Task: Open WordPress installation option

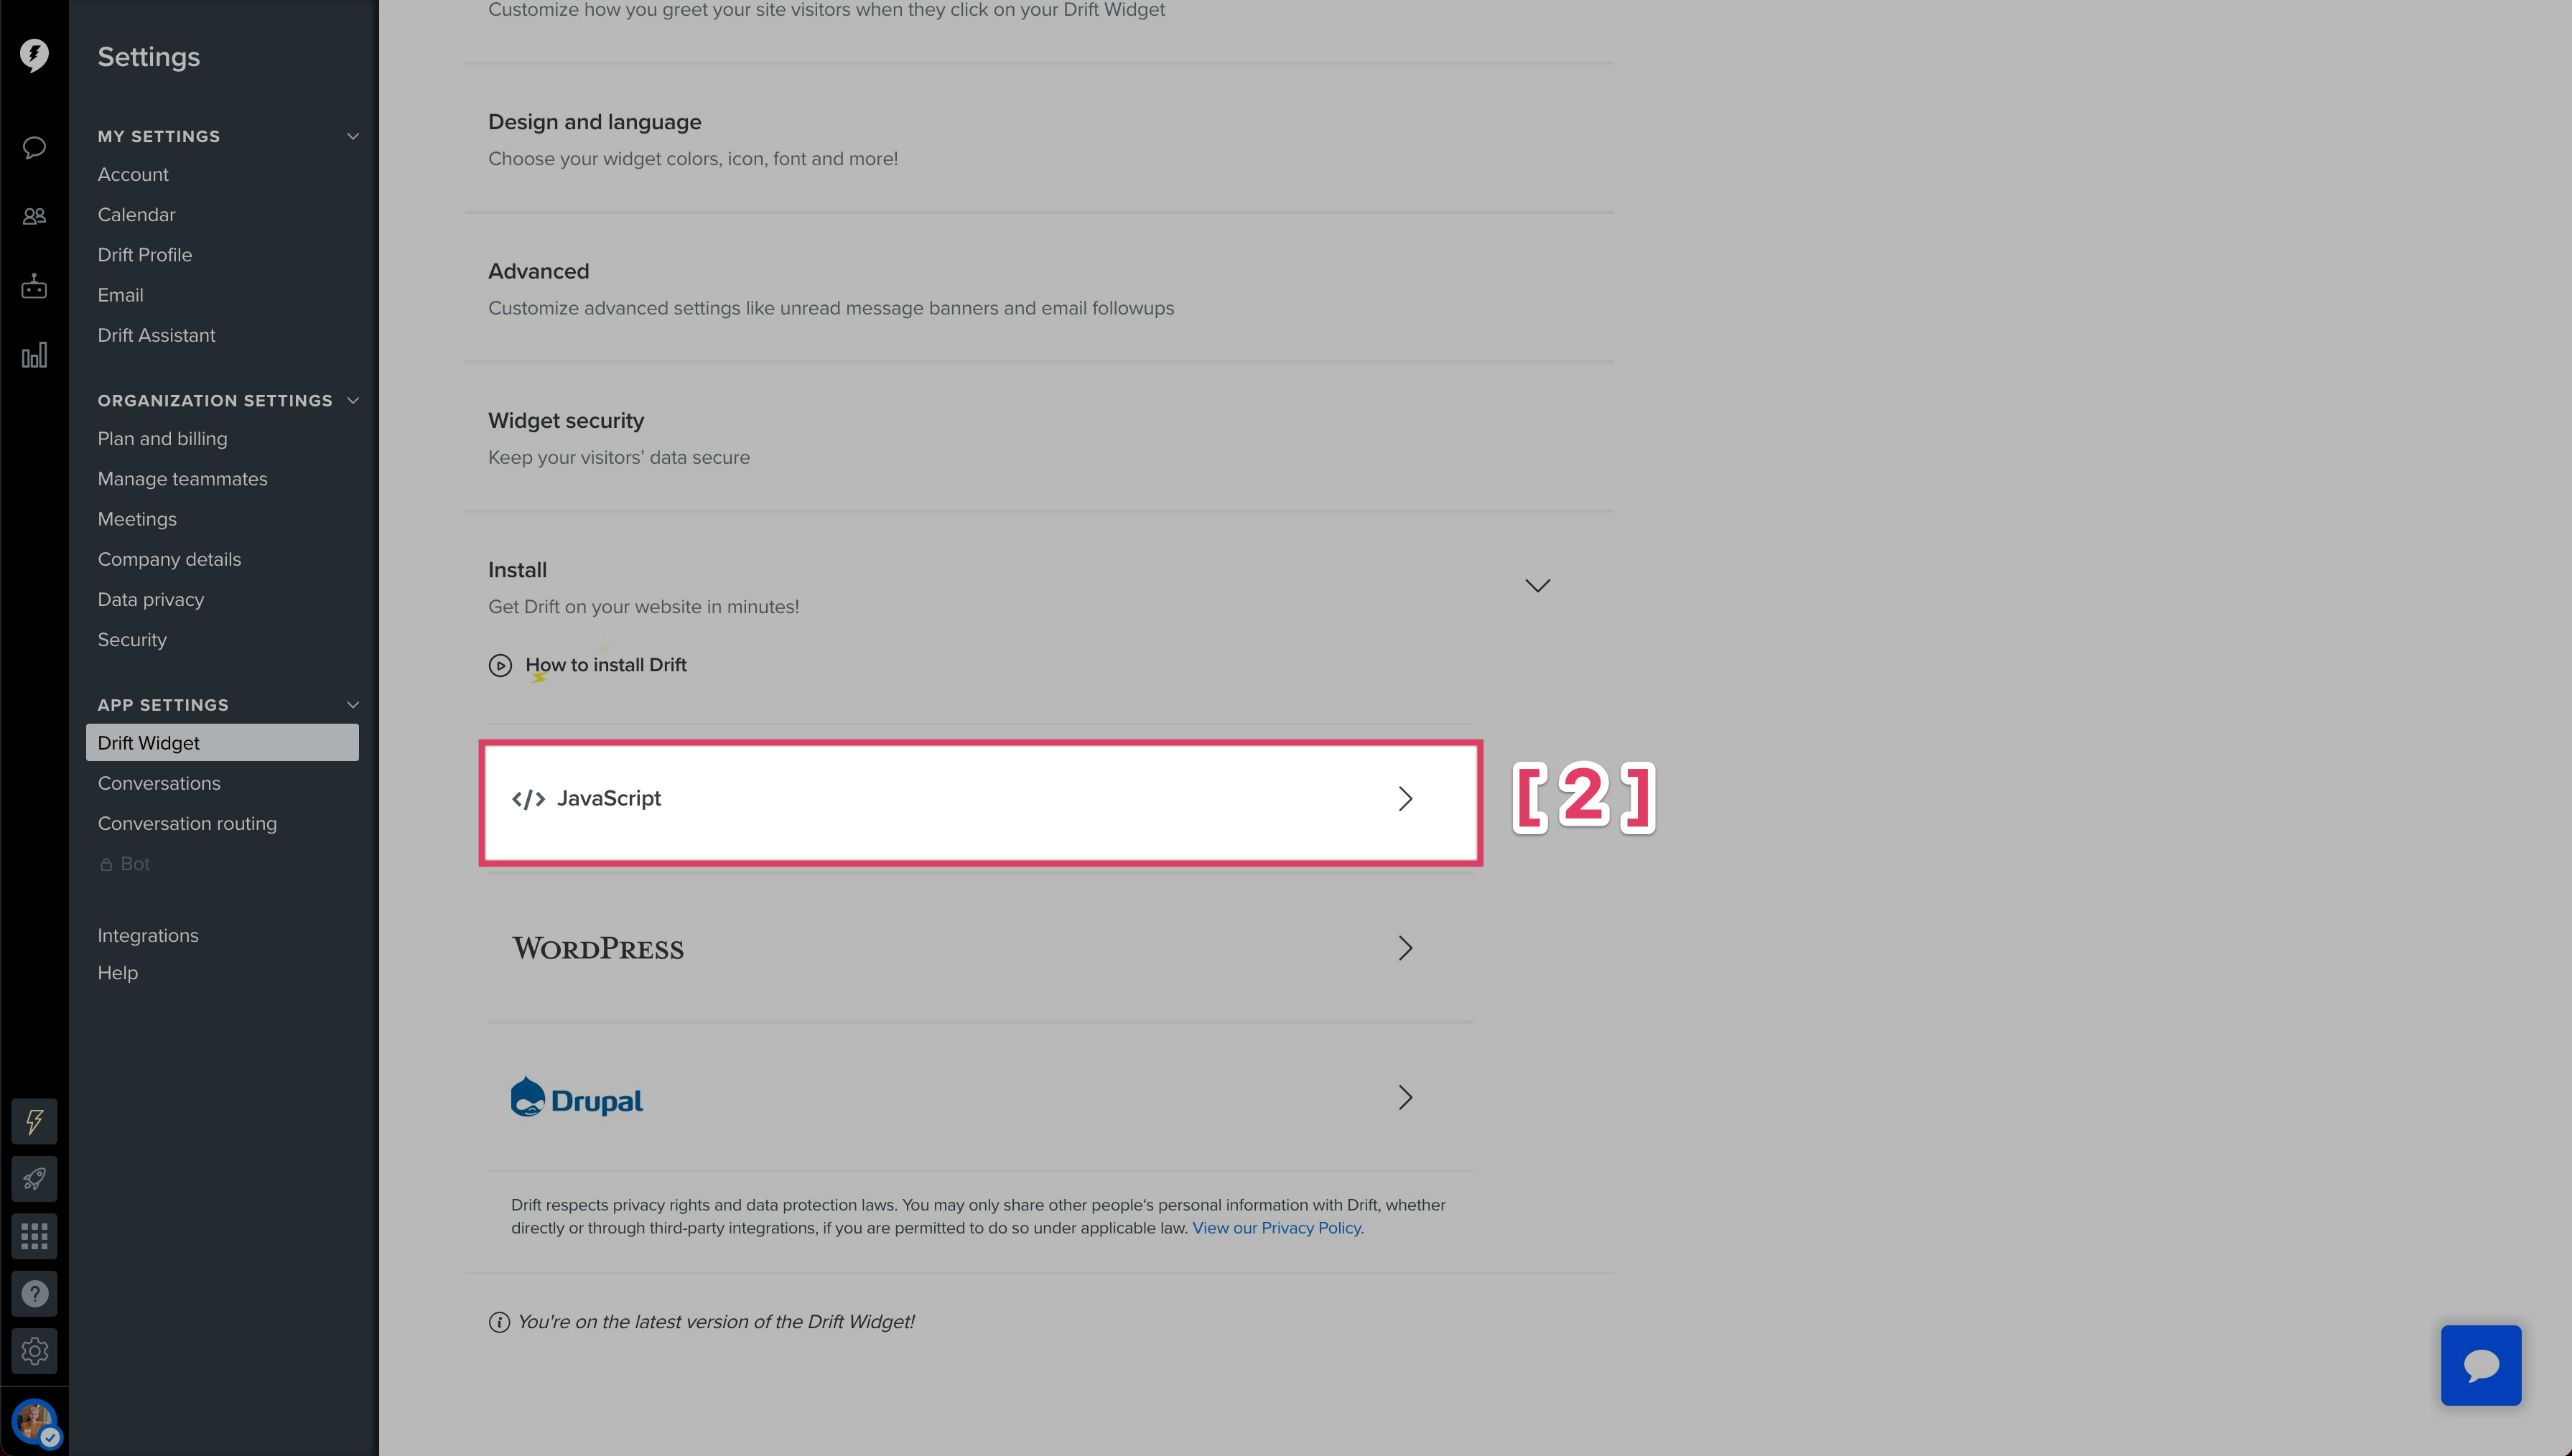Action: 979,947
